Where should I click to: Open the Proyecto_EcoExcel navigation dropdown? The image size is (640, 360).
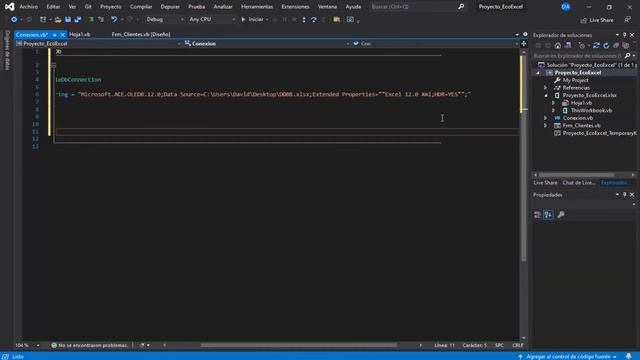(98, 44)
